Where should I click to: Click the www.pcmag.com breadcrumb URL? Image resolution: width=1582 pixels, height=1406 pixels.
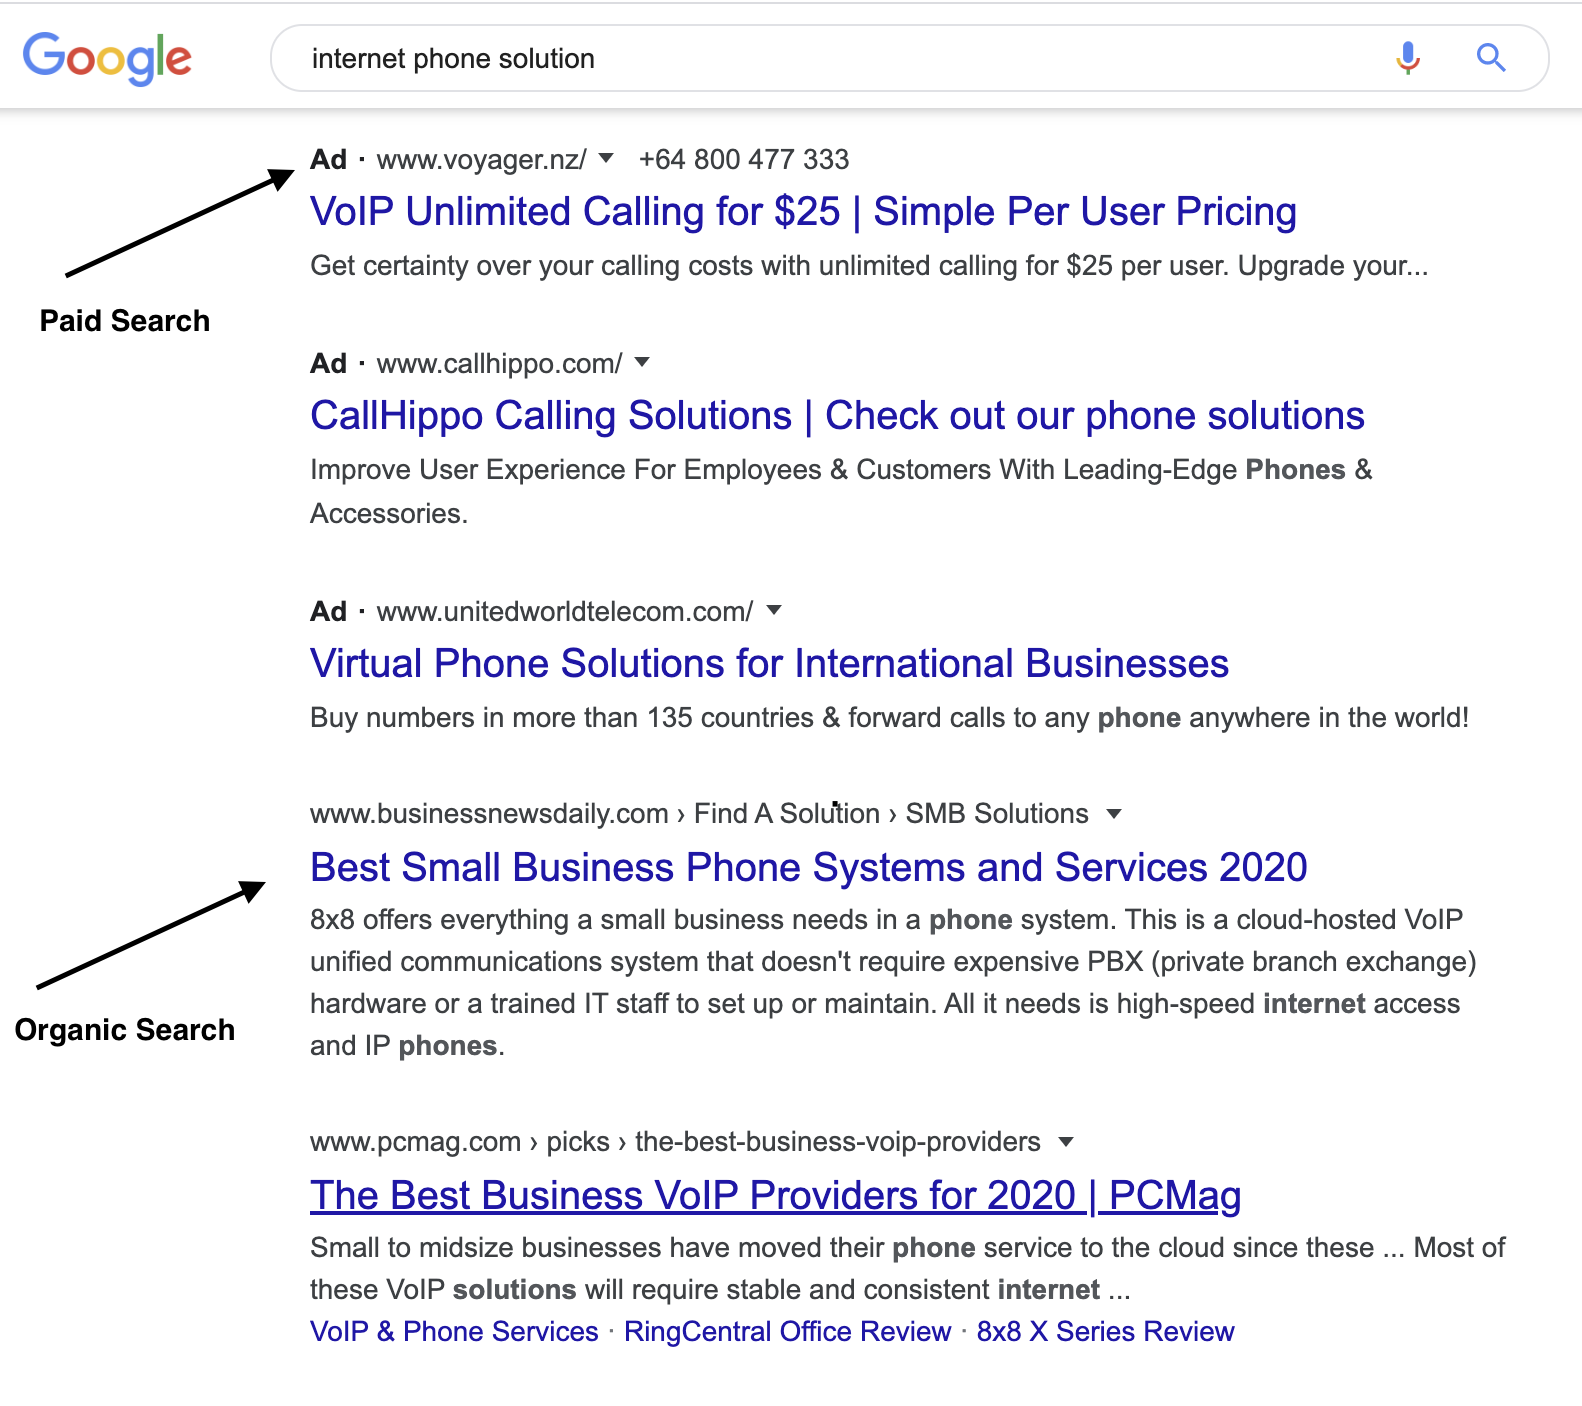tap(415, 1142)
